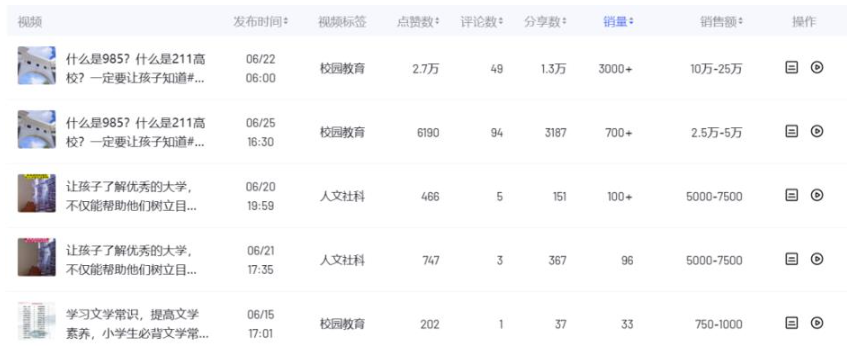Select sales amount 750-1000
Viewport: 847px width, 362px height.
click(718, 324)
